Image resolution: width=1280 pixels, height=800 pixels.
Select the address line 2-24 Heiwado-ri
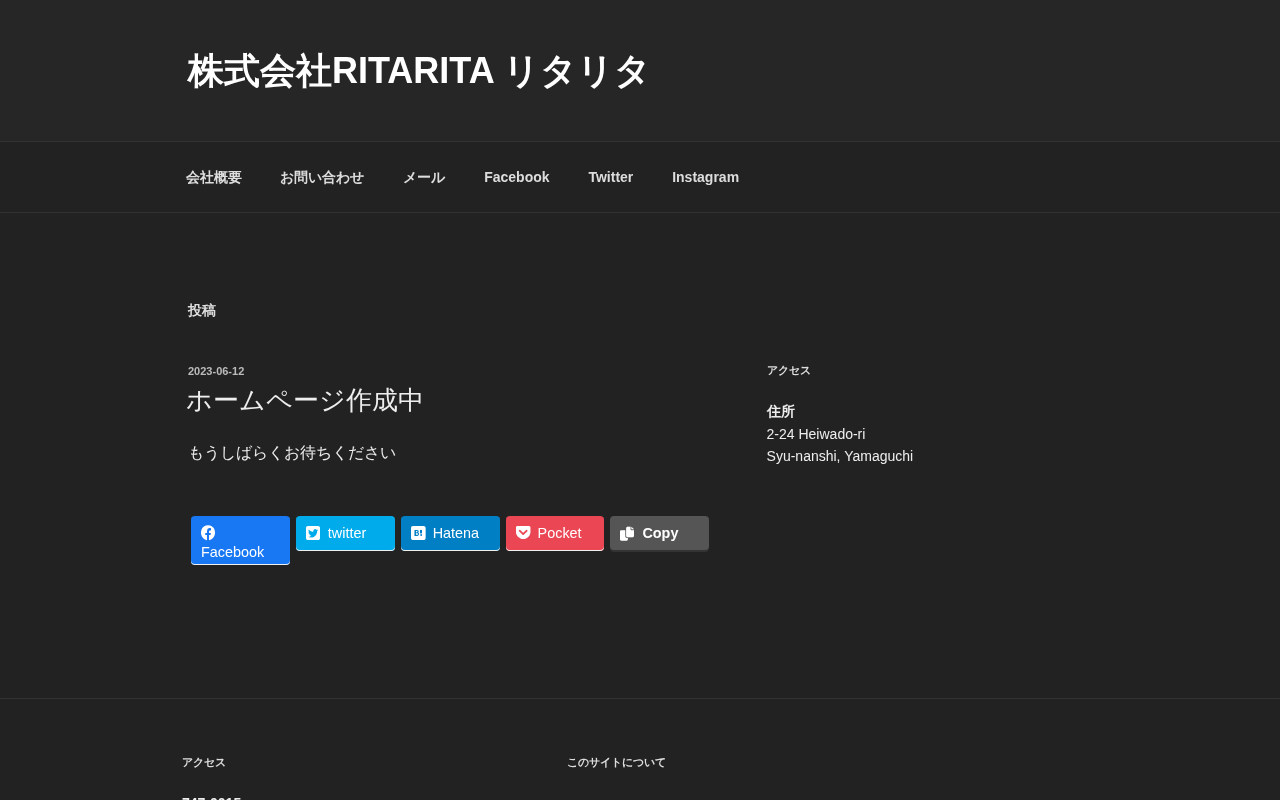pyautogui.click(x=816, y=434)
